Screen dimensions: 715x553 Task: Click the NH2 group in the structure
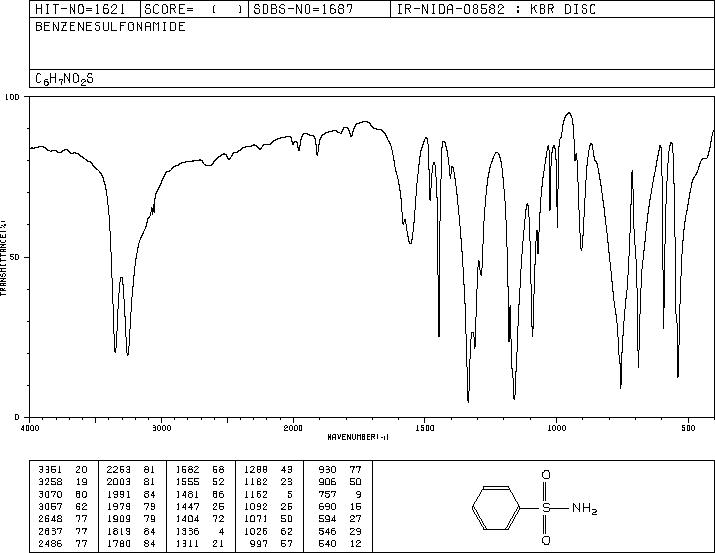click(x=584, y=508)
